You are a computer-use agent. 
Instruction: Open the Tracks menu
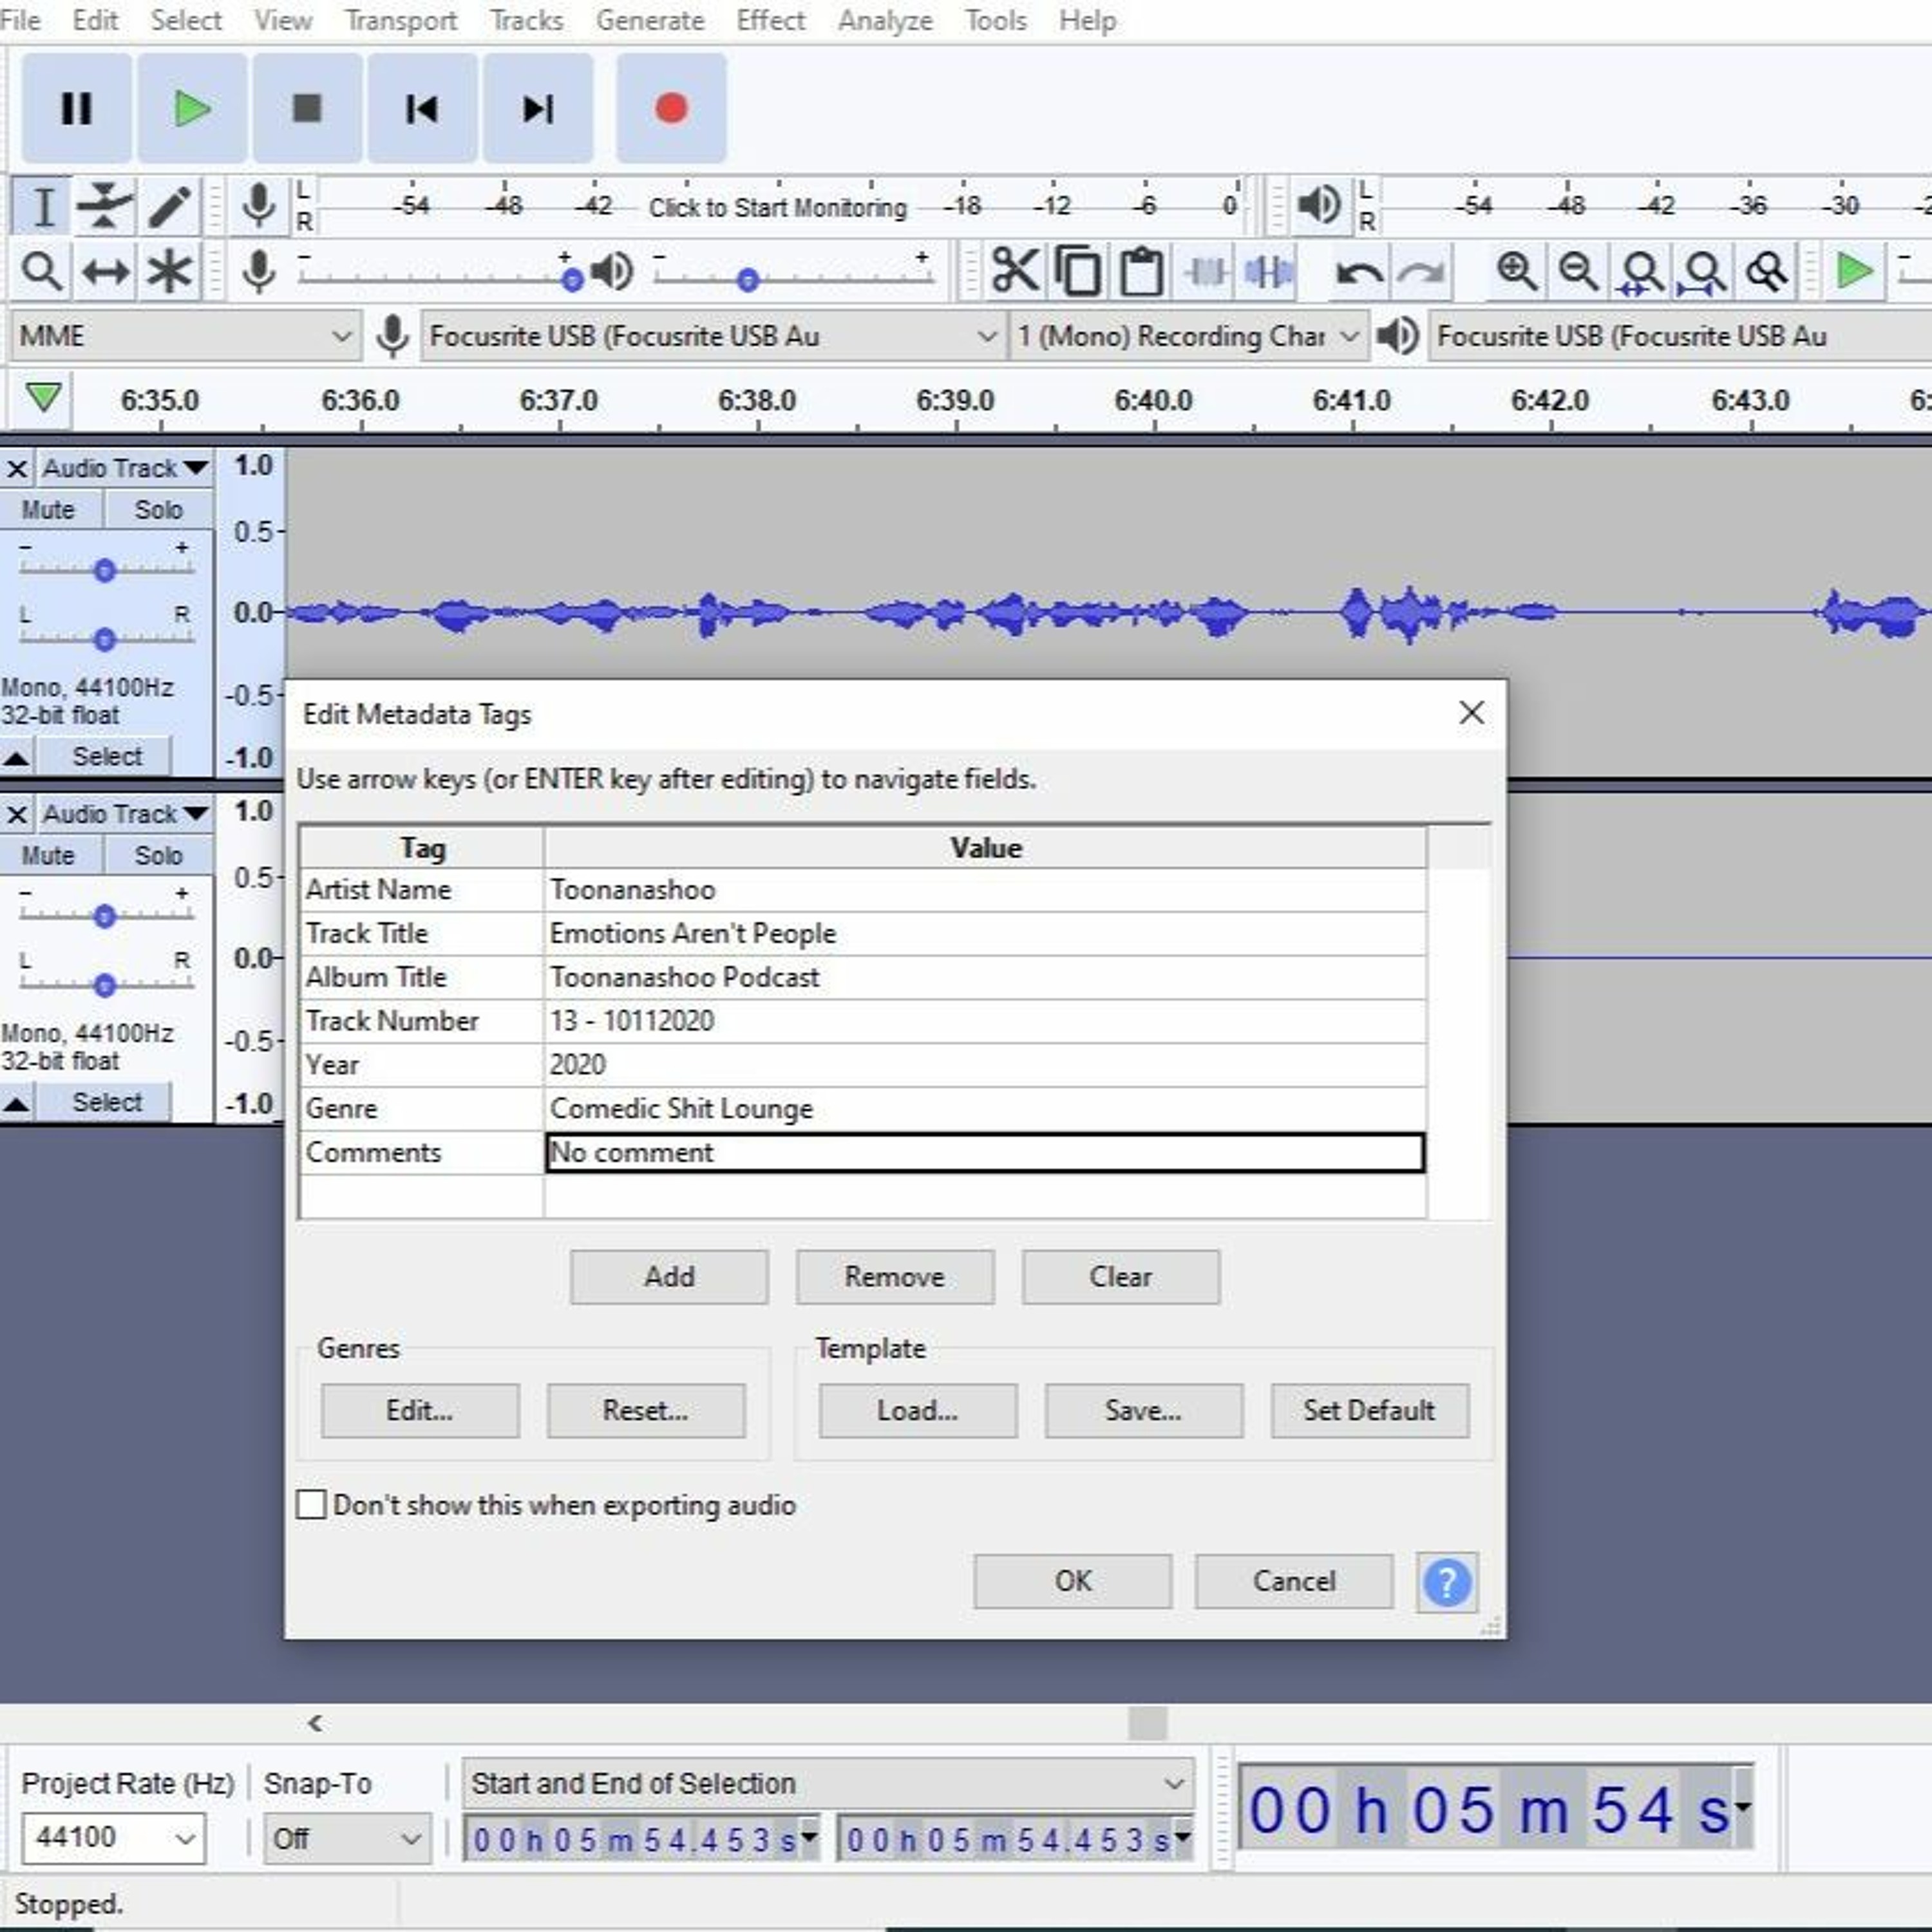[x=526, y=20]
